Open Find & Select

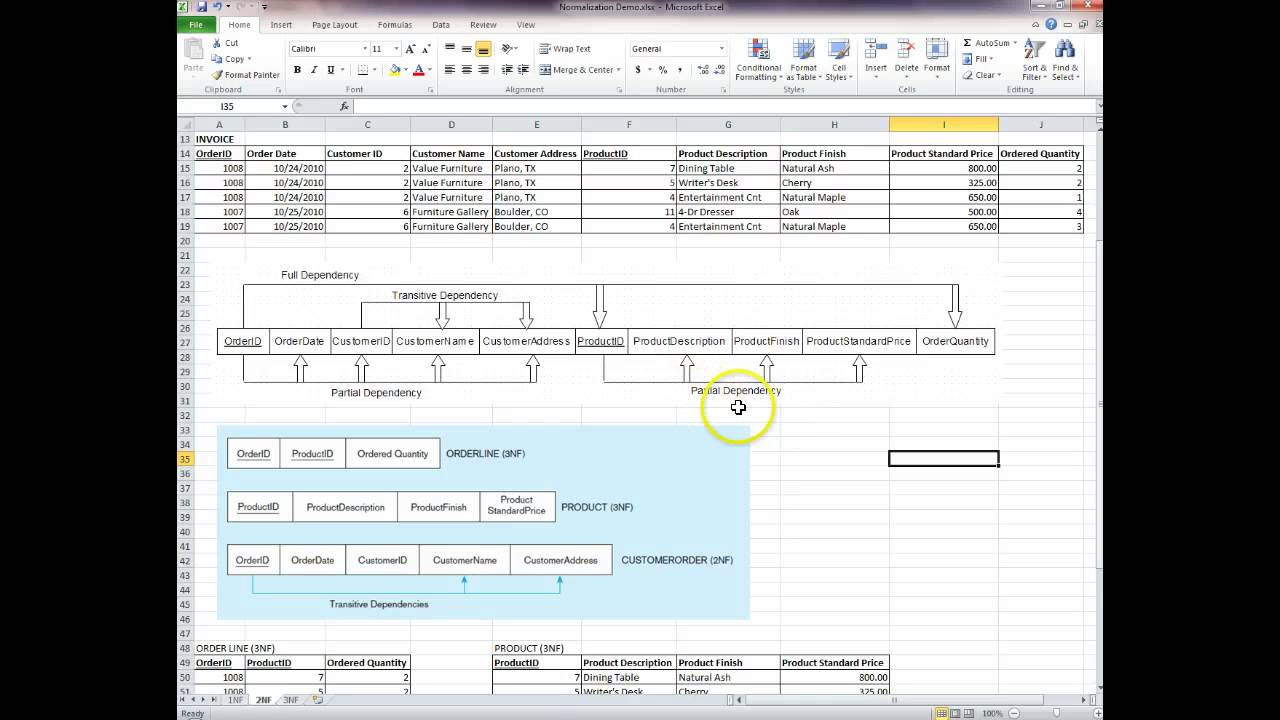click(1065, 60)
